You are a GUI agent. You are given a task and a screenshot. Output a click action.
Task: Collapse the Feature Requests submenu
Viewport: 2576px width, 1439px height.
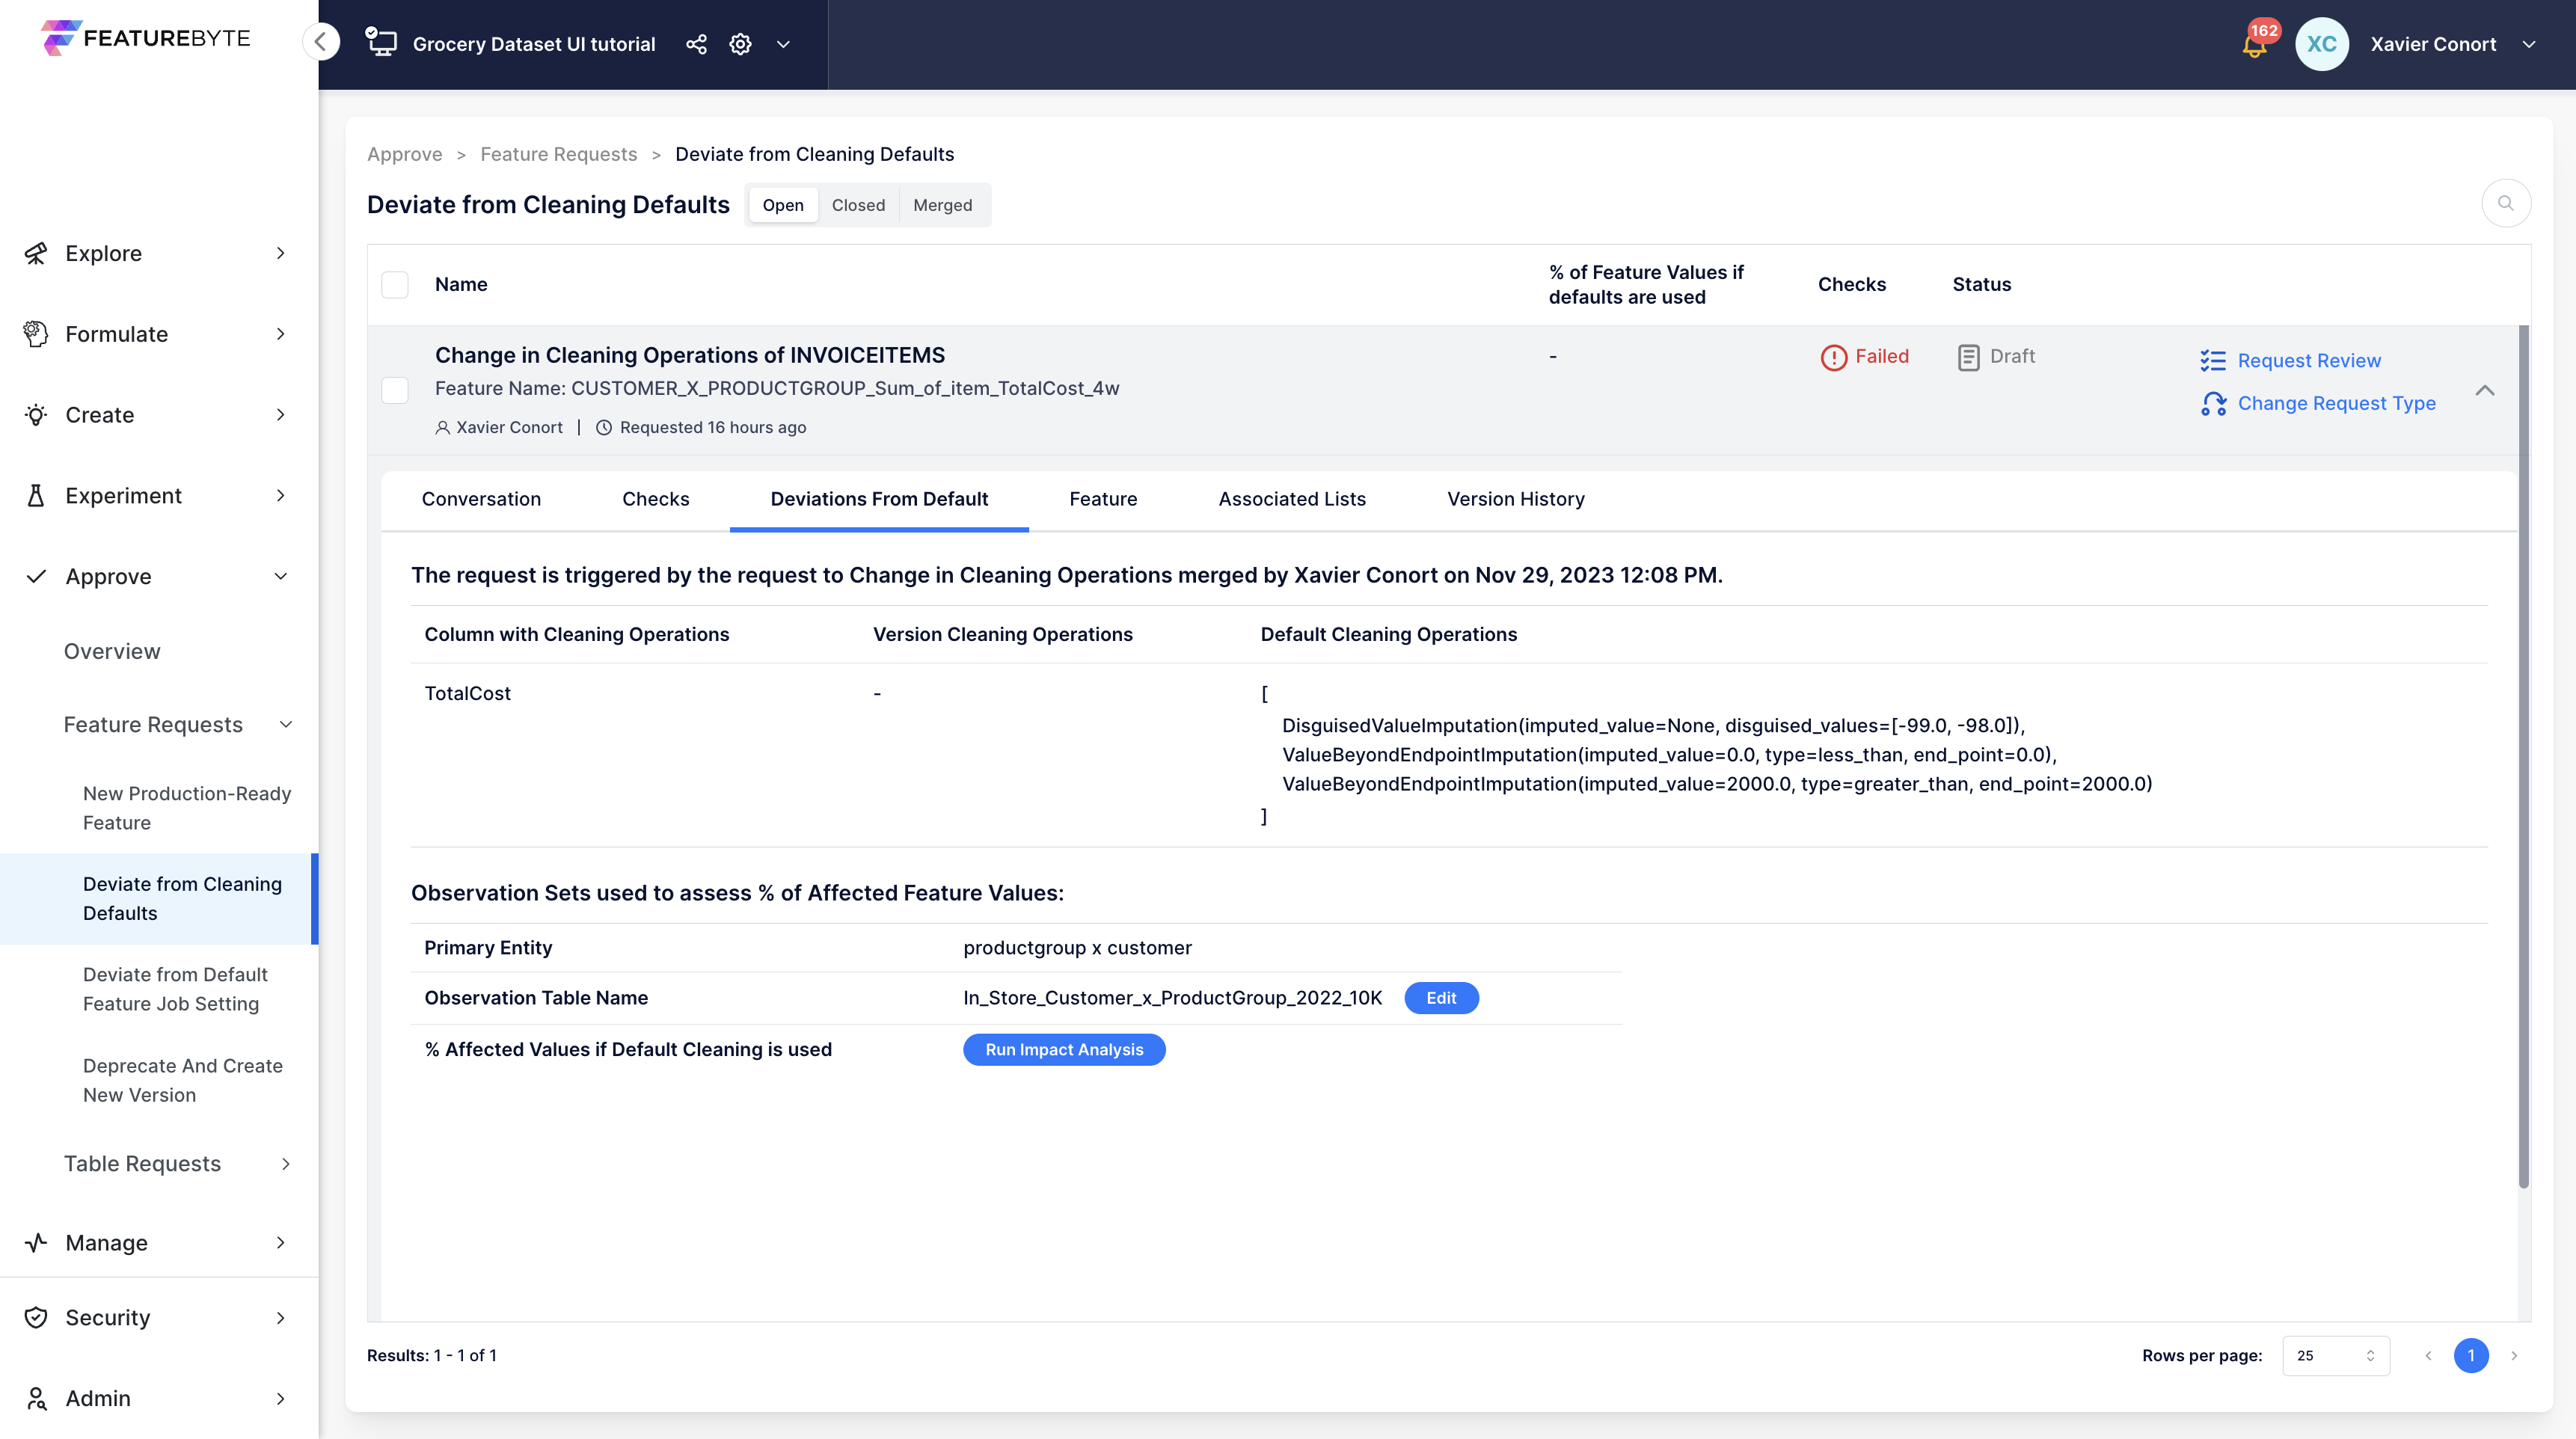click(286, 725)
